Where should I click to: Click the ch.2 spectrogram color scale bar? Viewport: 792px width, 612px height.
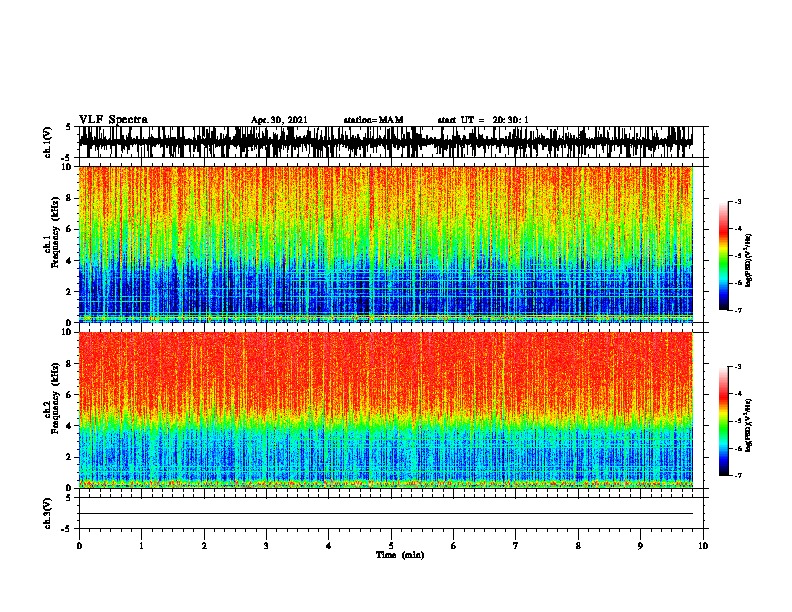pos(723,421)
